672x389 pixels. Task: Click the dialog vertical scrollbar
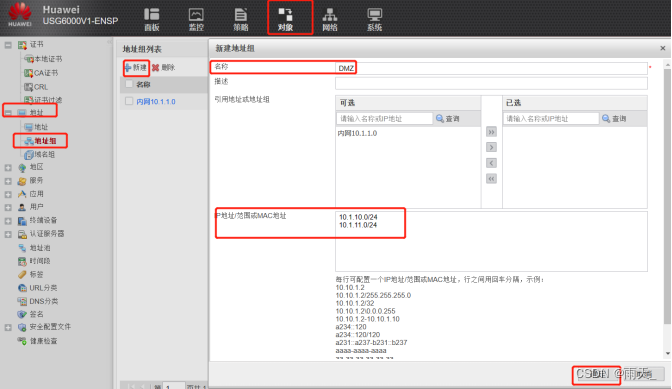667,196
